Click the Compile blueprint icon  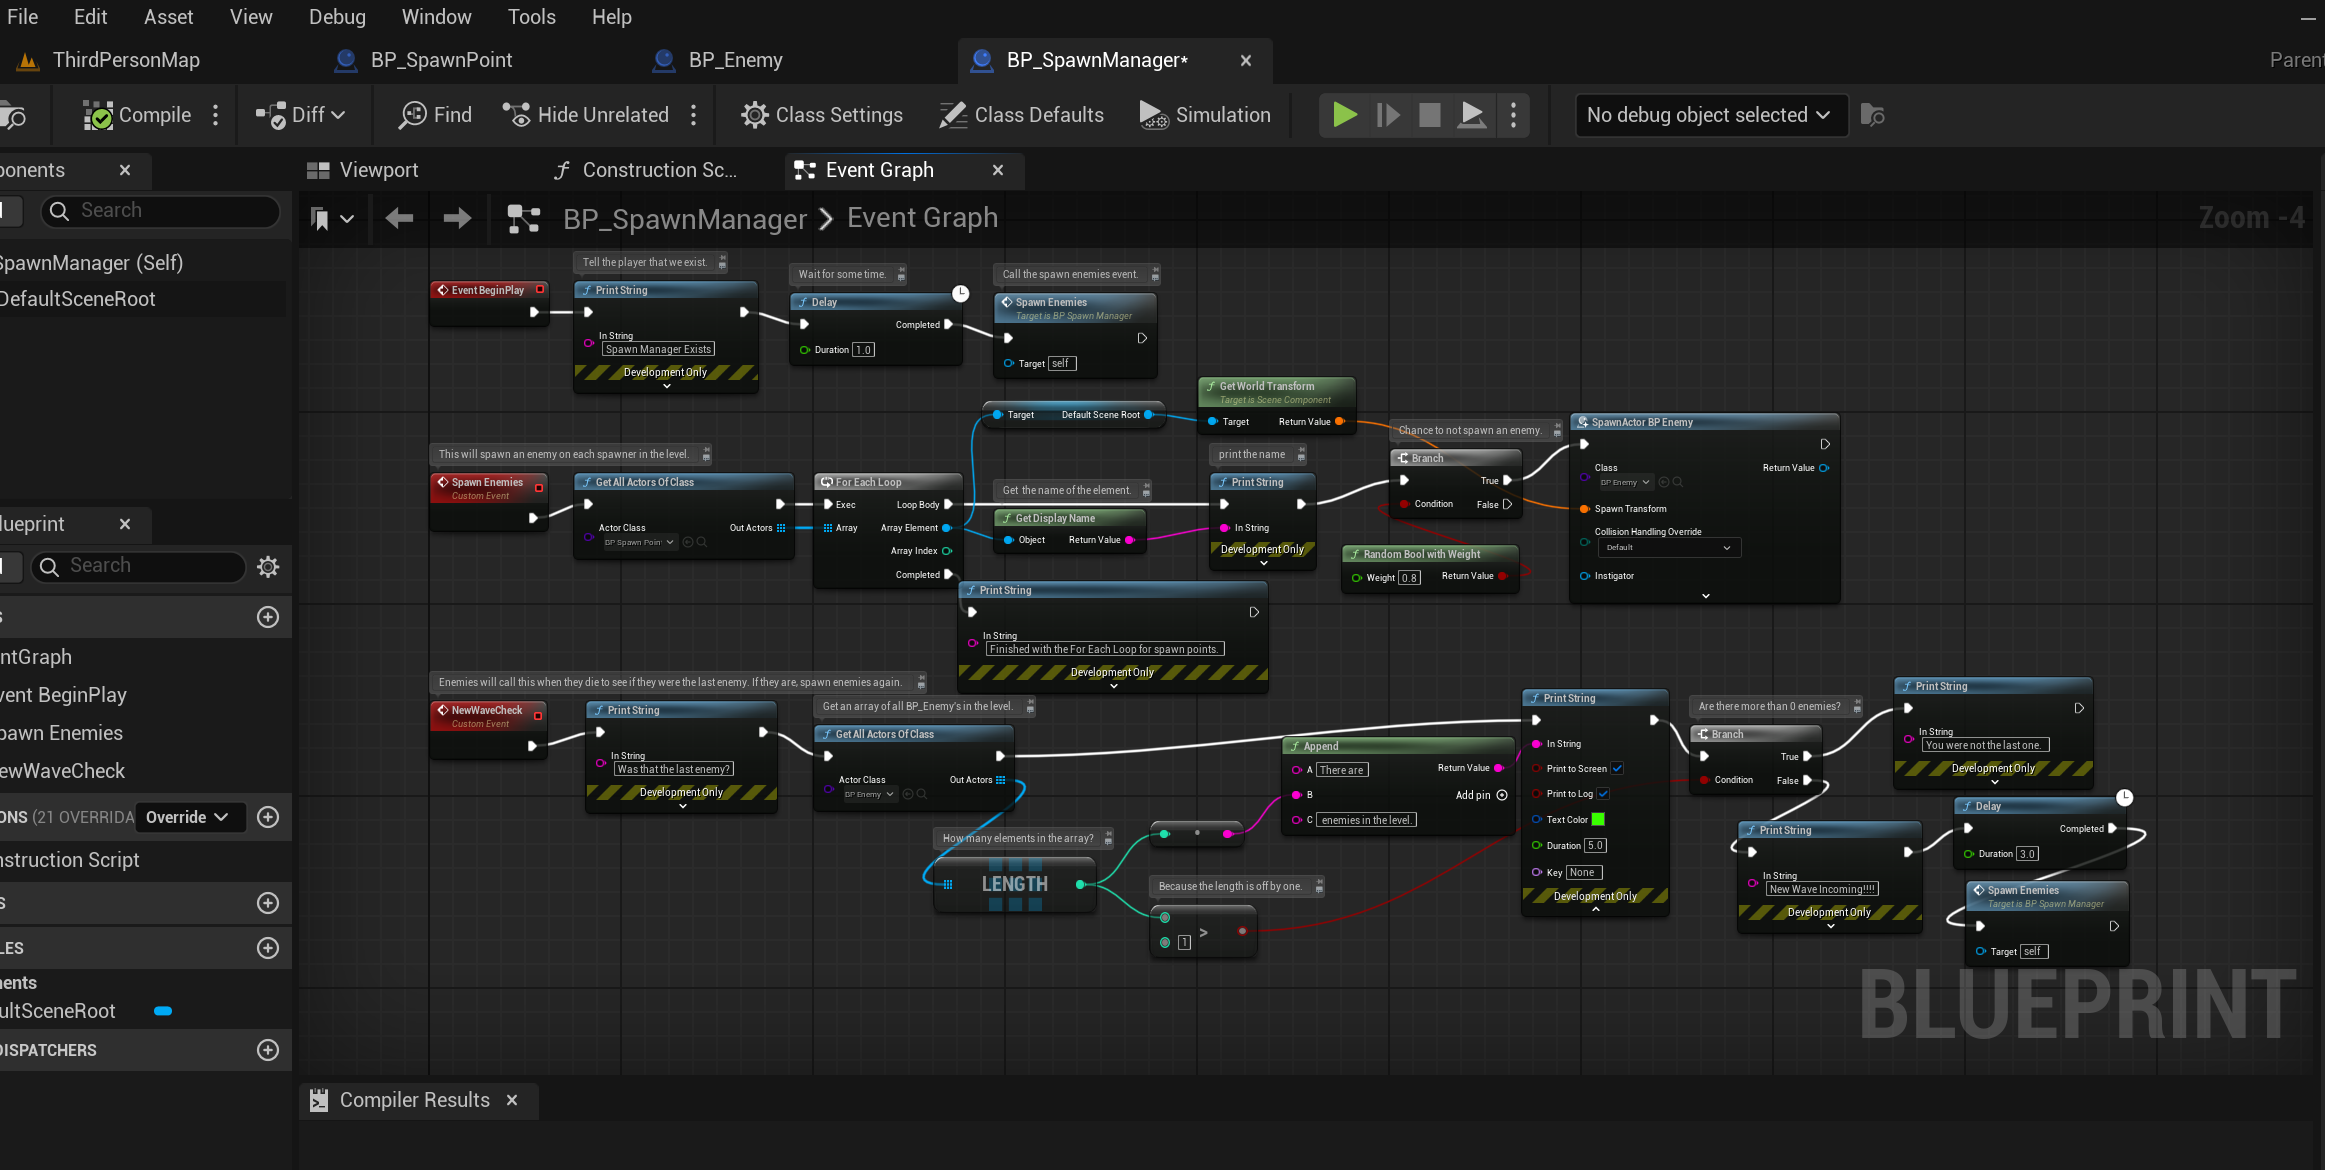pyautogui.click(x=98, y=115)
